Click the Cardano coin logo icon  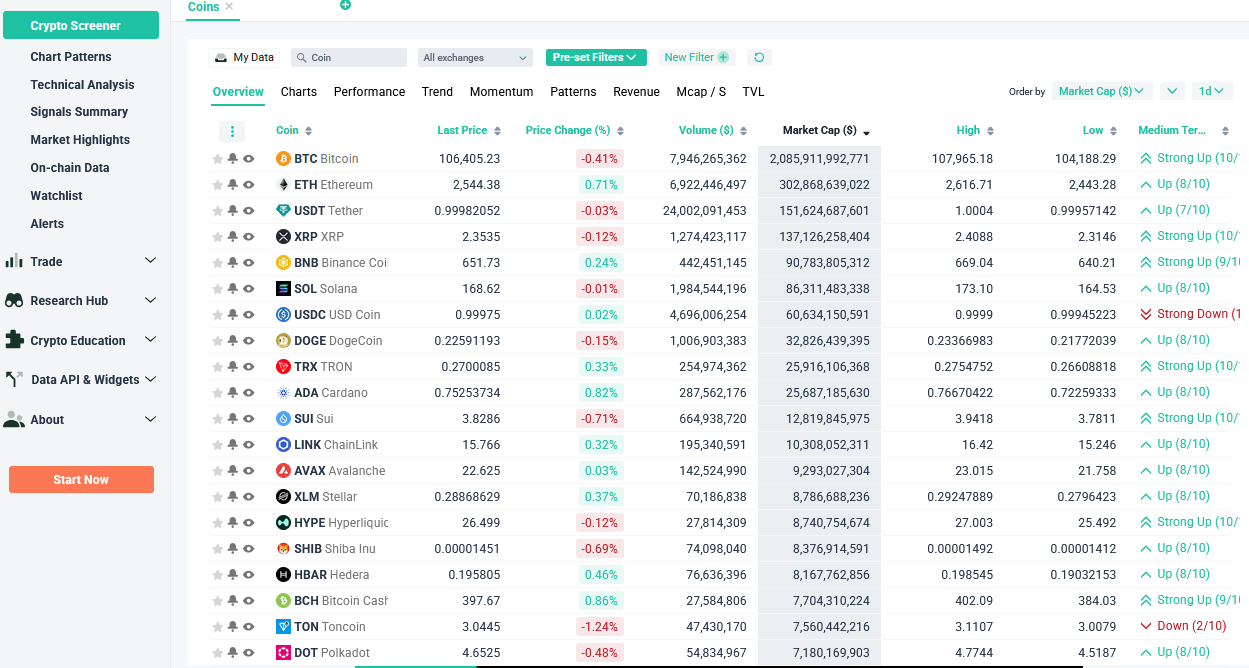coord(283,393)
